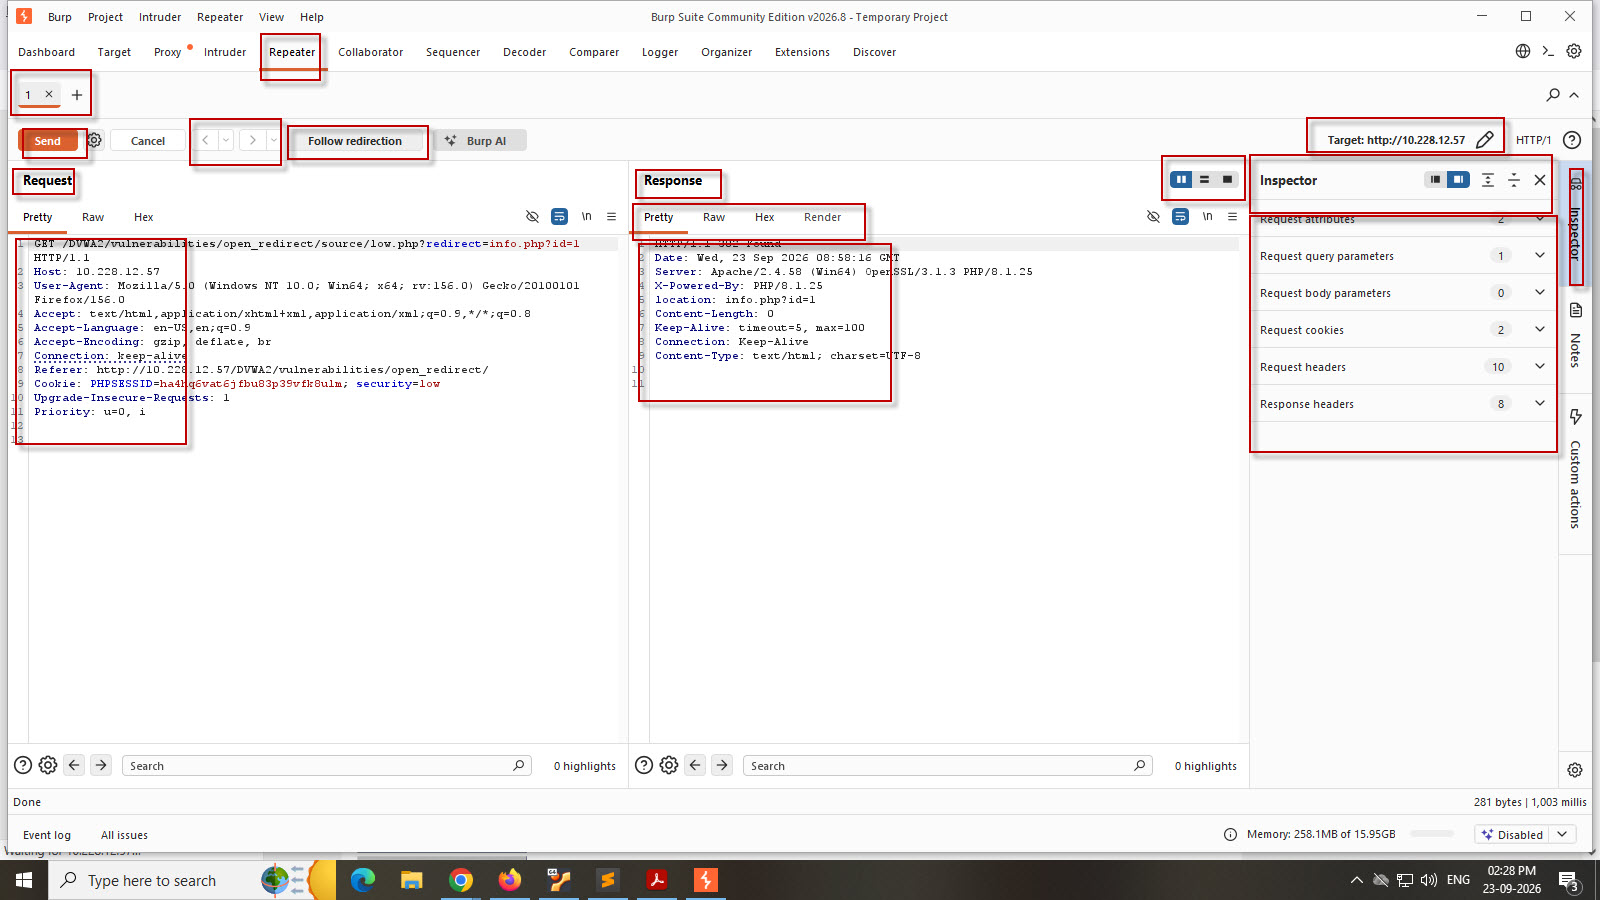Viewport: 1600px width, 900px height.
Task: Open the Project menu
Action: click(x=105, y=17)
